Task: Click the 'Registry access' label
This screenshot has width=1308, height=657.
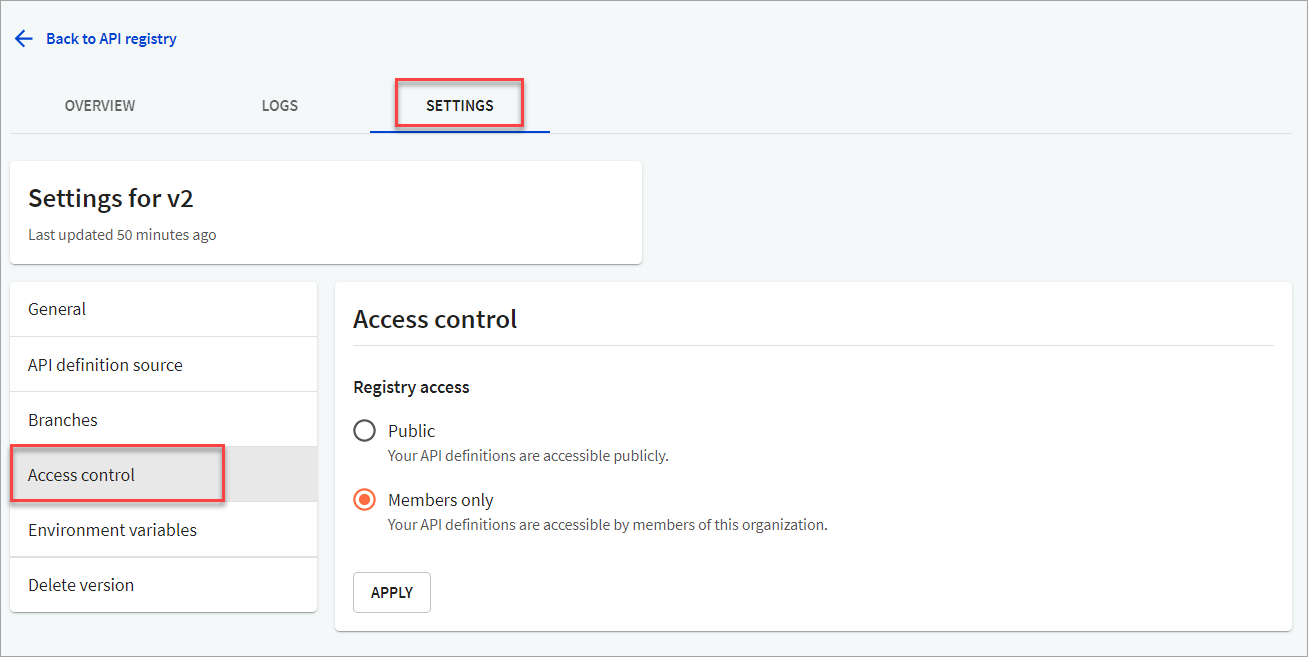Action: [411, 387]
